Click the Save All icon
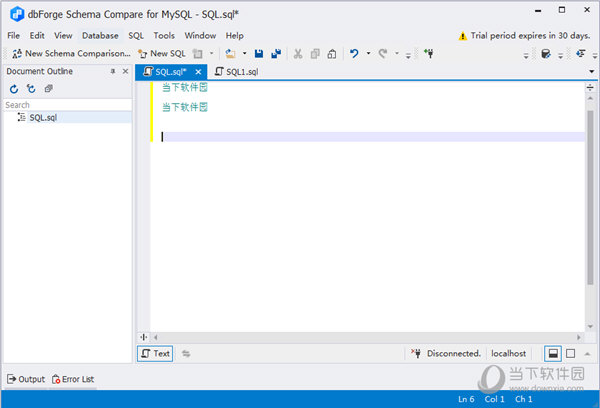Screen dimensions: 600x408 (x=276, y=54)
